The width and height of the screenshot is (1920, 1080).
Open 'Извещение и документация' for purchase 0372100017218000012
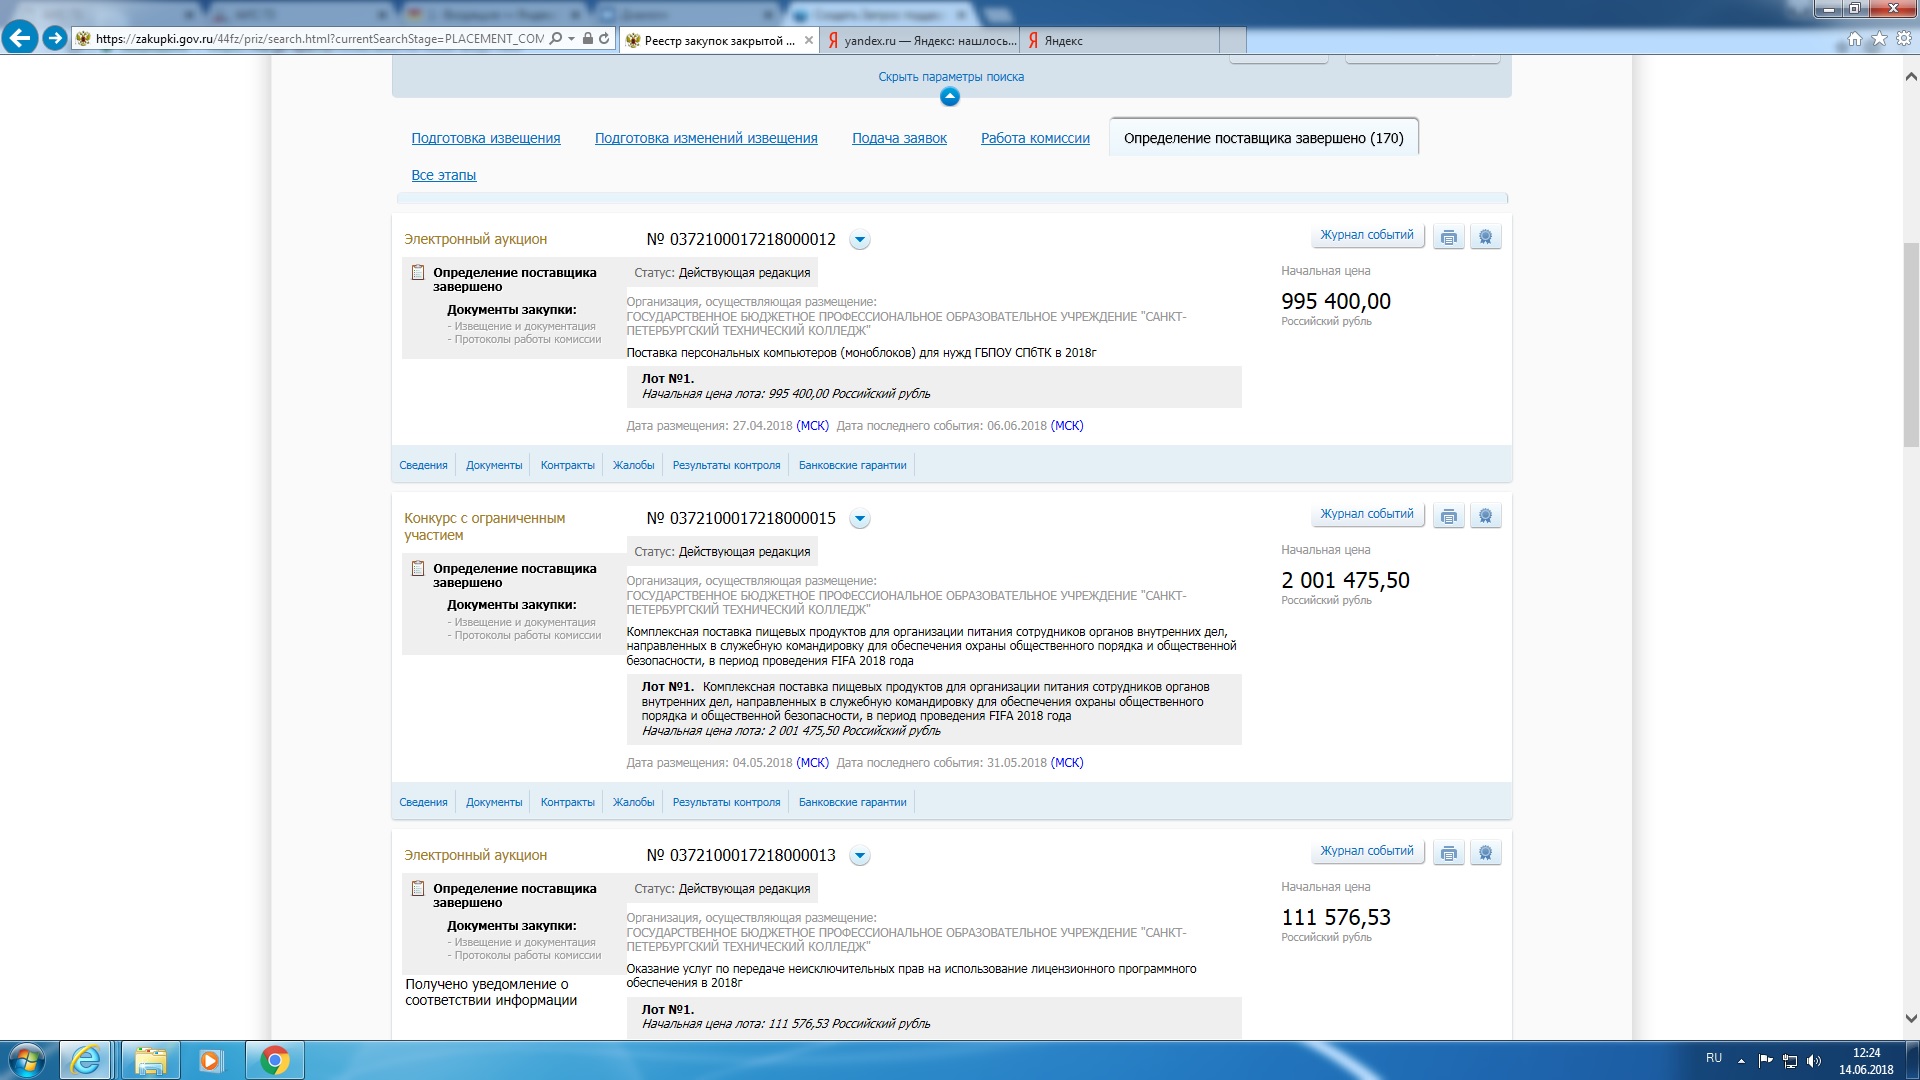(525, 326)
